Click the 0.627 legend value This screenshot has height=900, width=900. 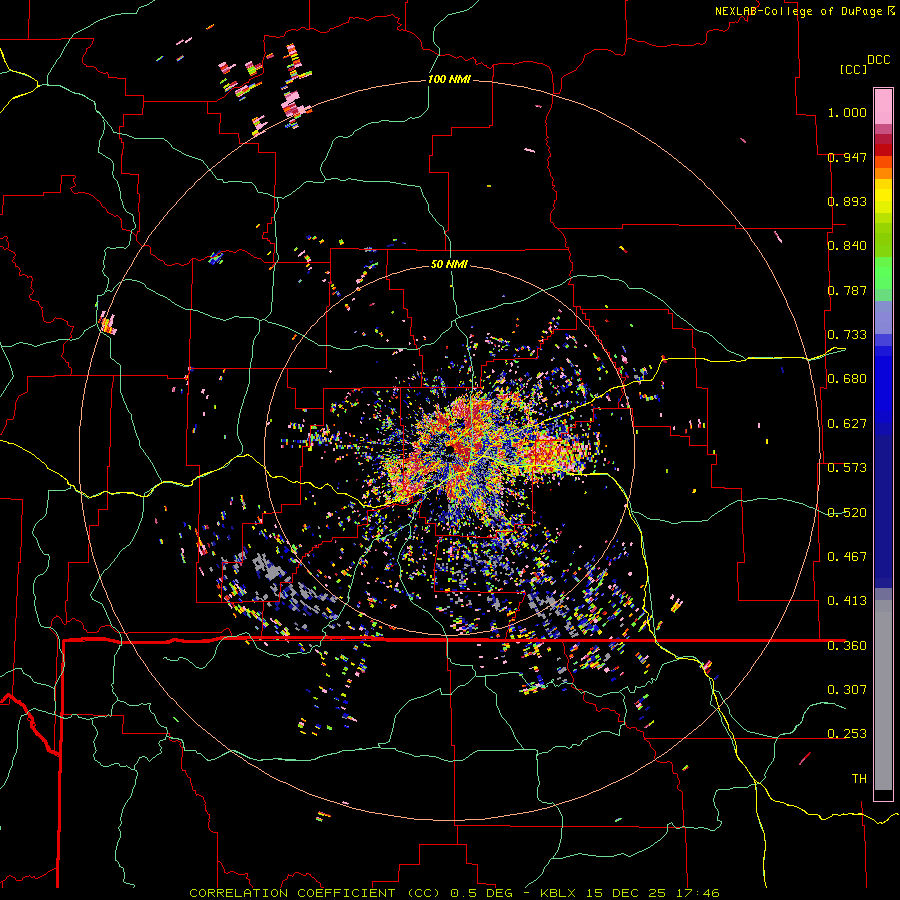[847, 424]
